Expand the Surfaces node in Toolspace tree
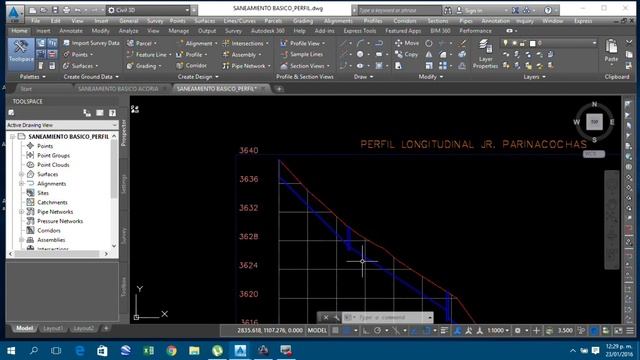This screenshot has height=360, width=640. pos(21,174)
